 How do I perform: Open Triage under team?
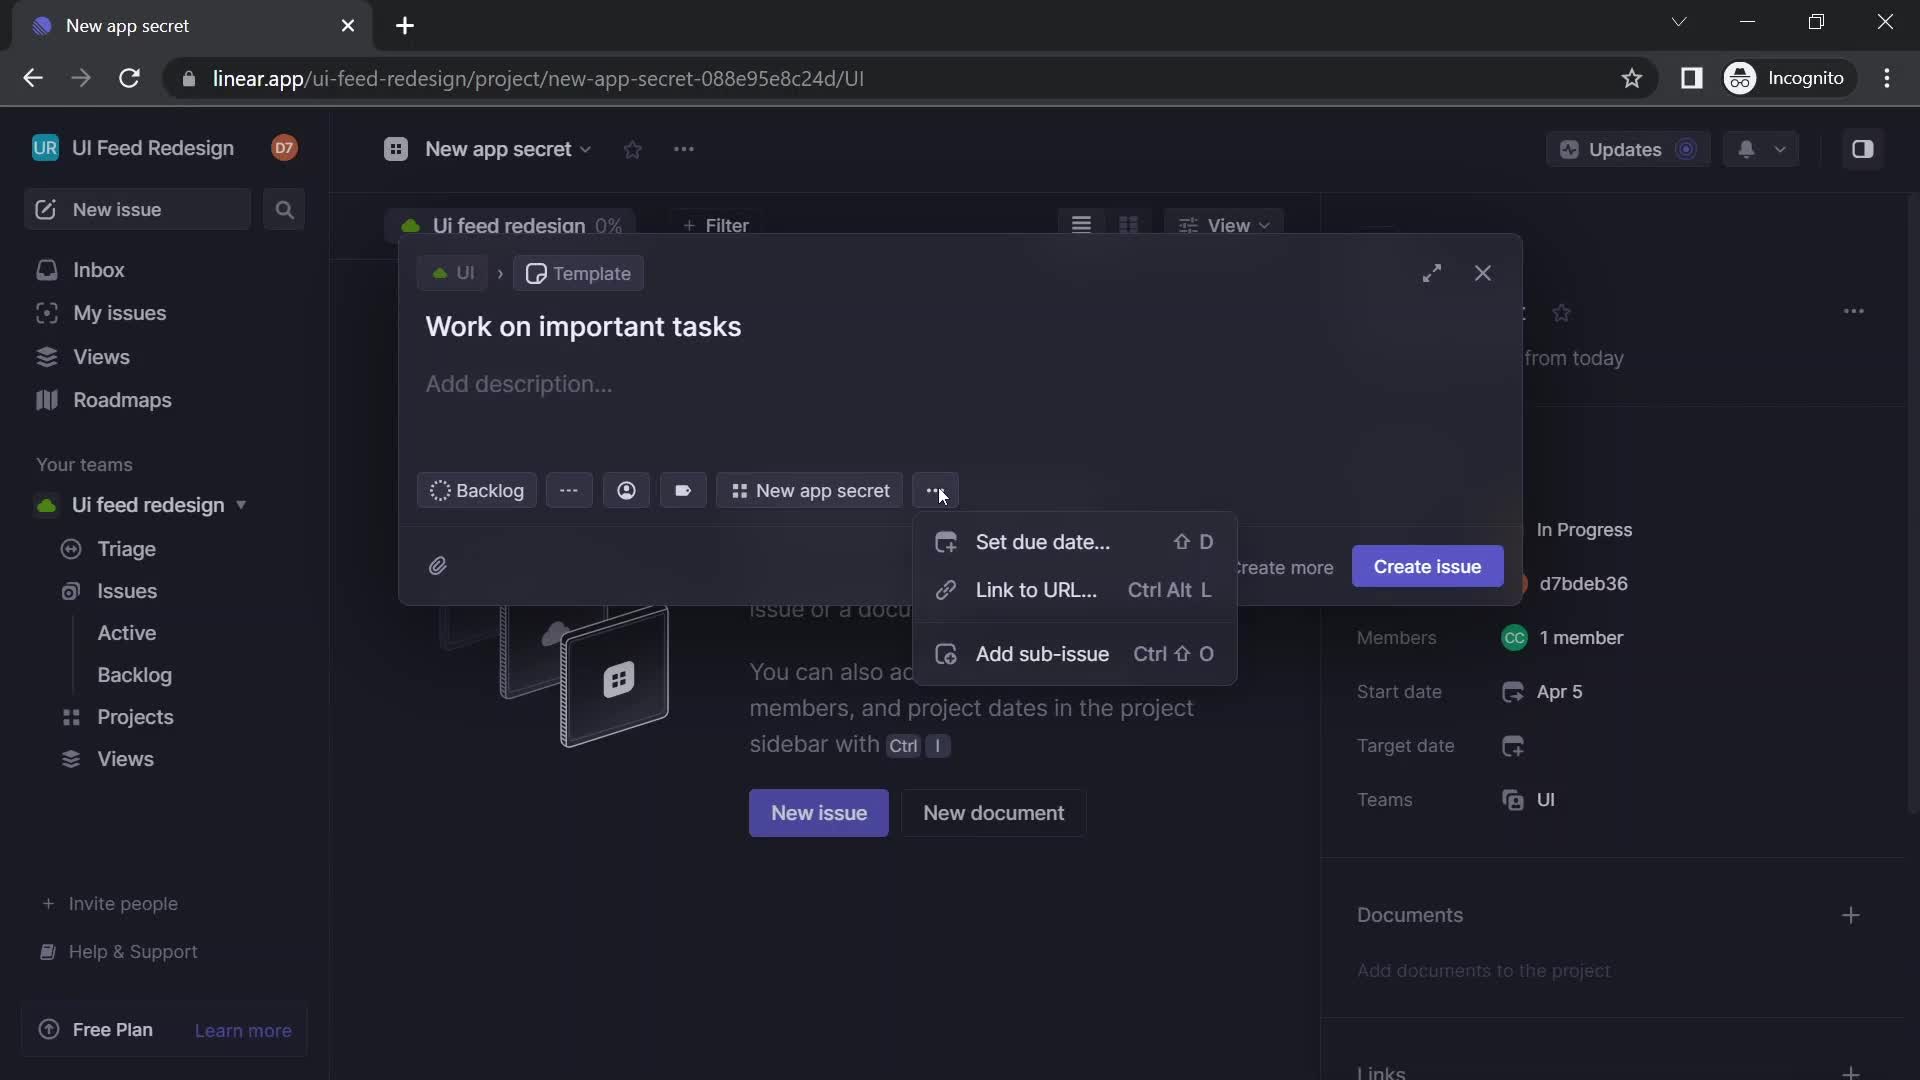pyautogui.click(x=126, y=549)
